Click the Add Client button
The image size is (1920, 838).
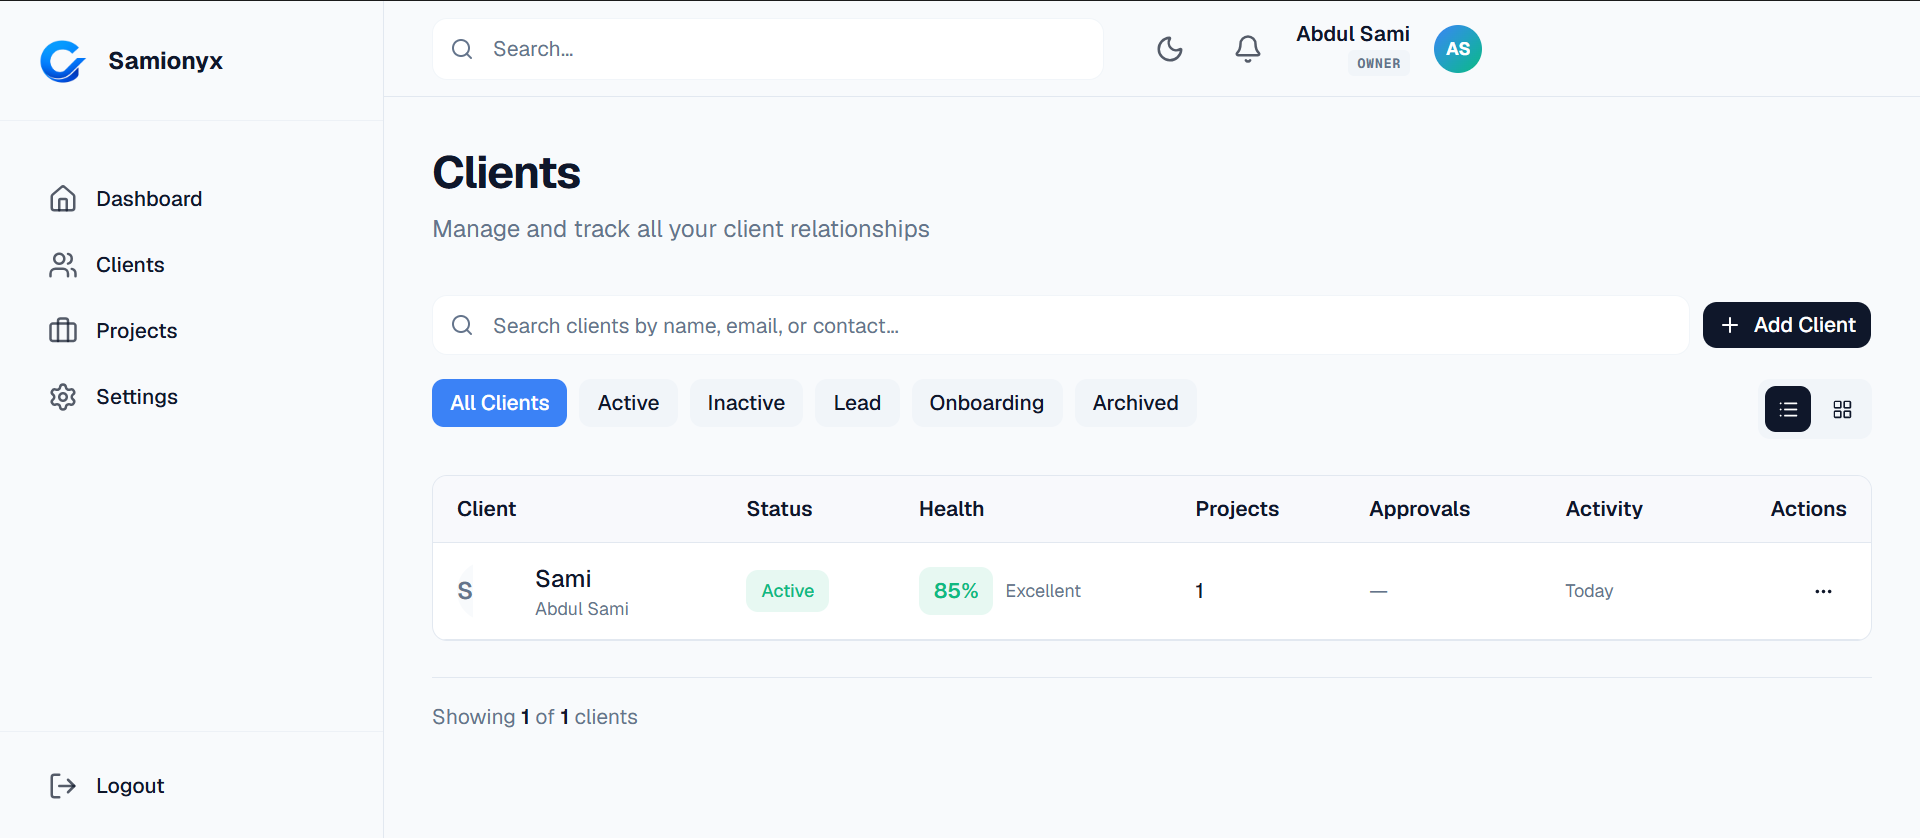tap(1787, 325)
